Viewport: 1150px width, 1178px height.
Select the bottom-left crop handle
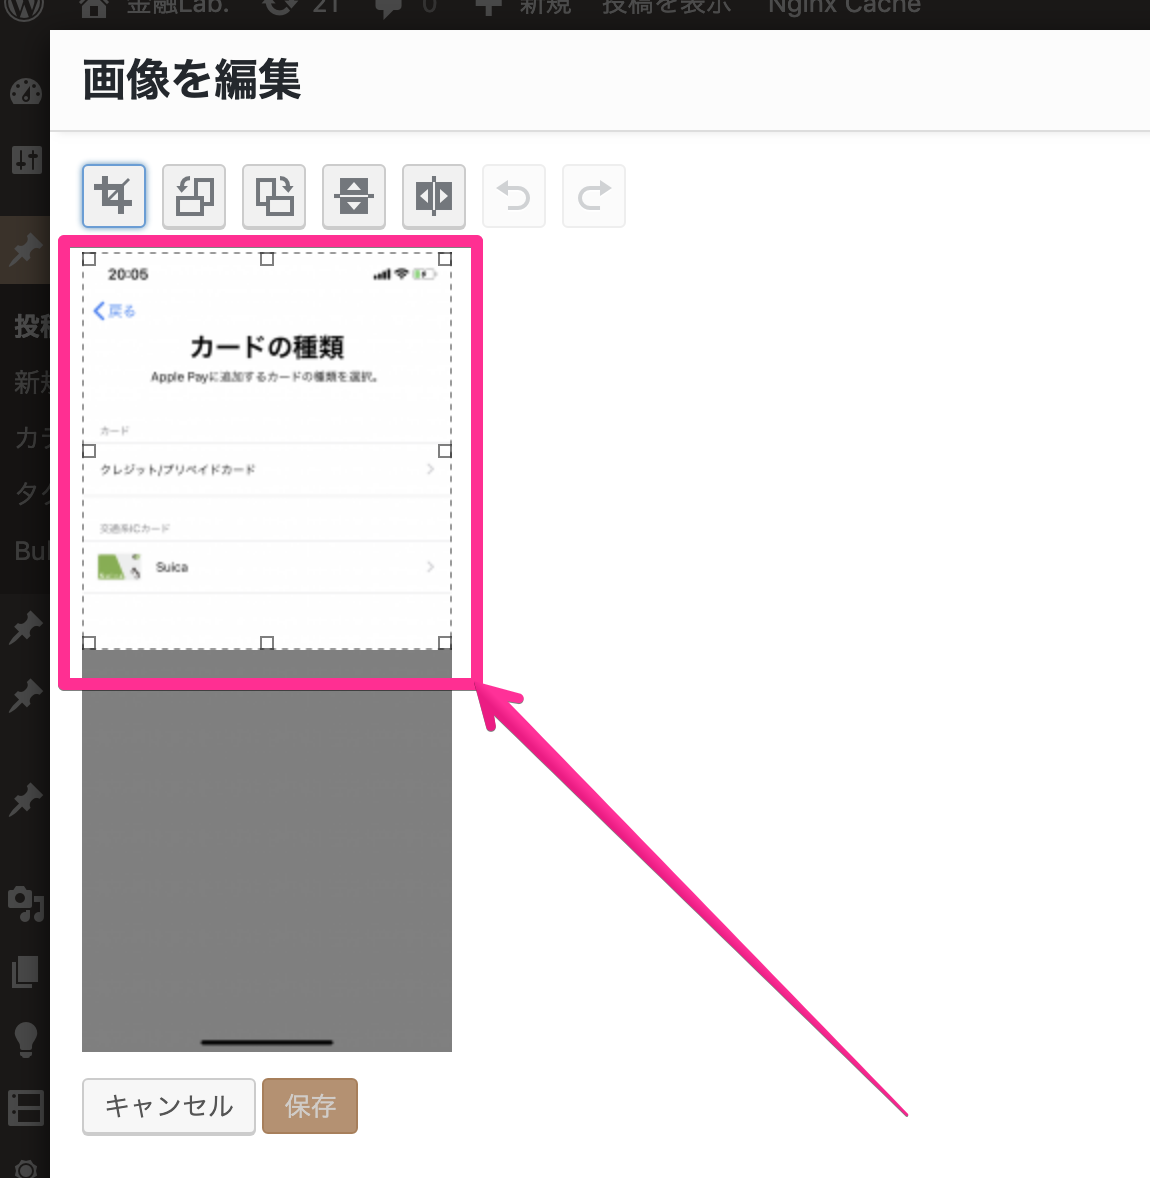click(89, 642)
